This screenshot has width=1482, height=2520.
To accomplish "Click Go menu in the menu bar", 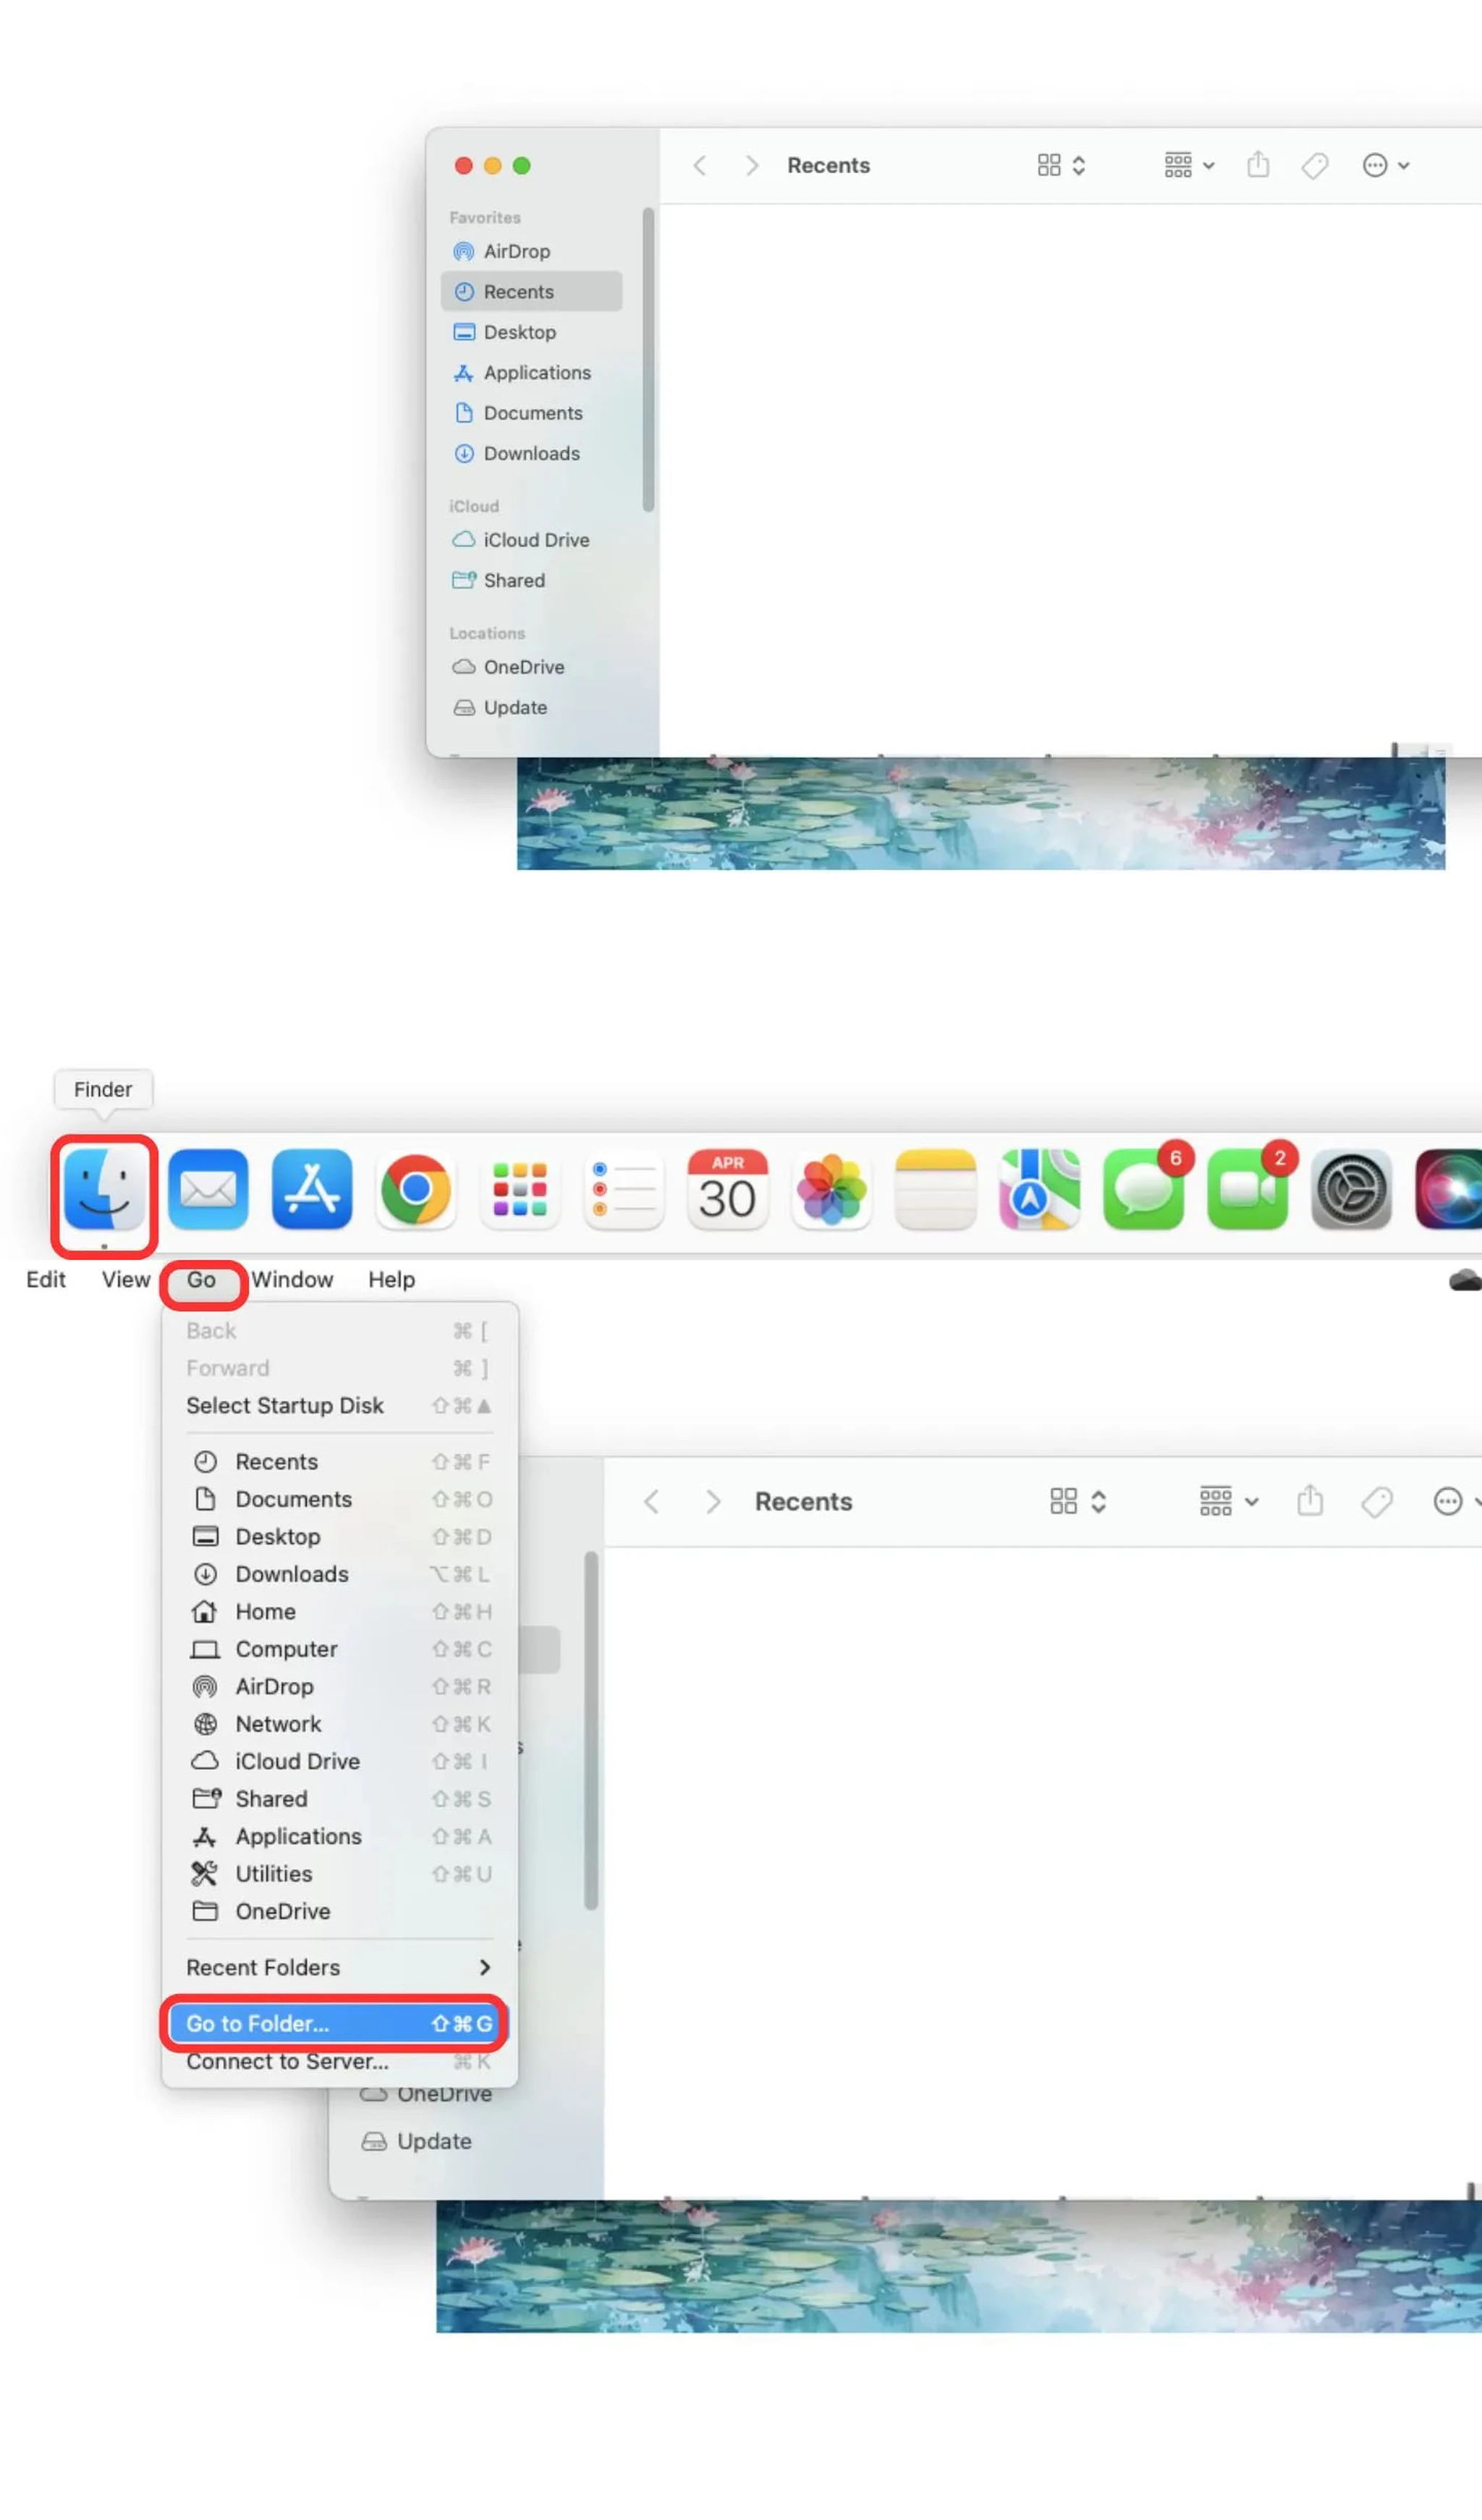I will click(200, 1279).
